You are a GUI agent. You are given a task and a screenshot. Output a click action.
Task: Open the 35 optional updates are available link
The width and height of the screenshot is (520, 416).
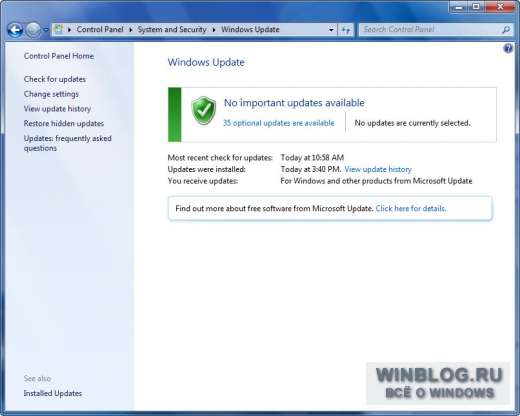point(278,123)
